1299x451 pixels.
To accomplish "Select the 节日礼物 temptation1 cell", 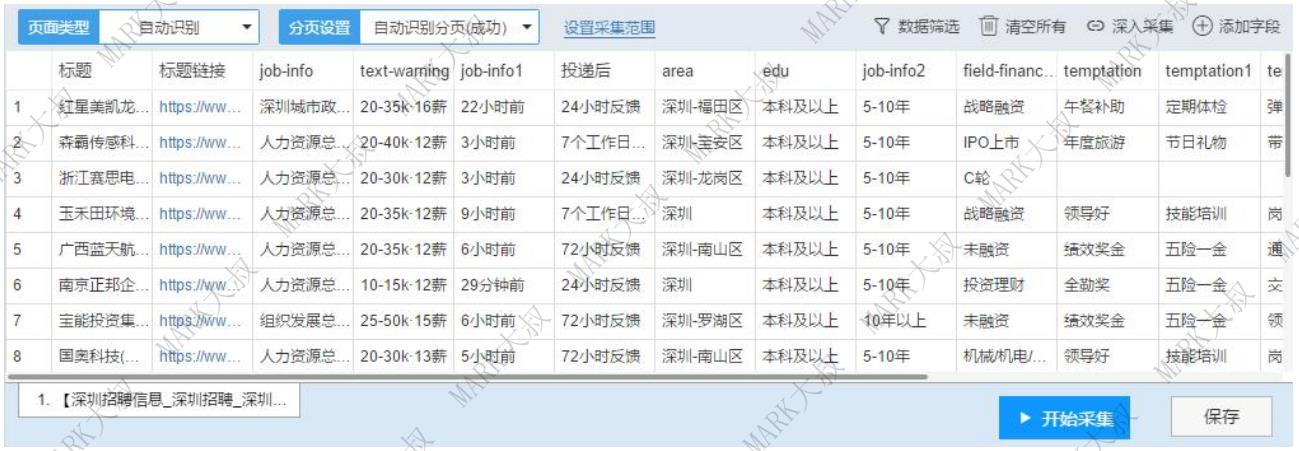I will (1208, 143).
